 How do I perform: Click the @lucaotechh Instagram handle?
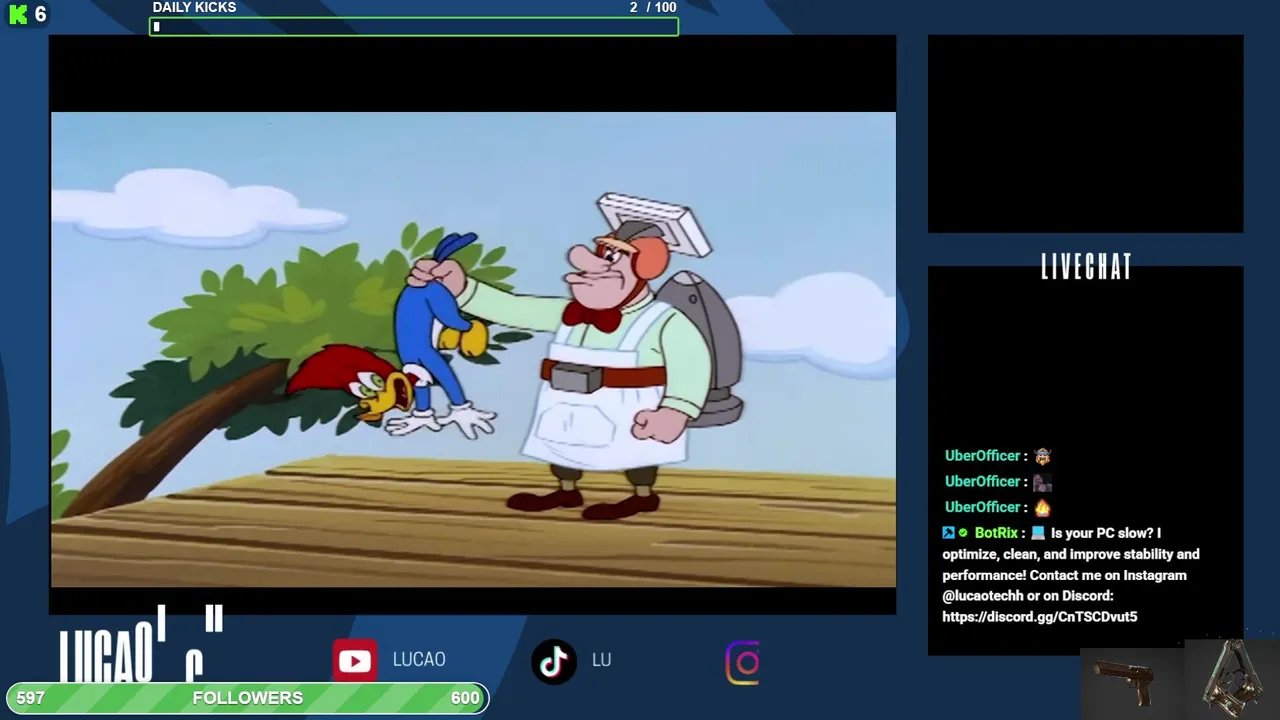coord(983,596)
